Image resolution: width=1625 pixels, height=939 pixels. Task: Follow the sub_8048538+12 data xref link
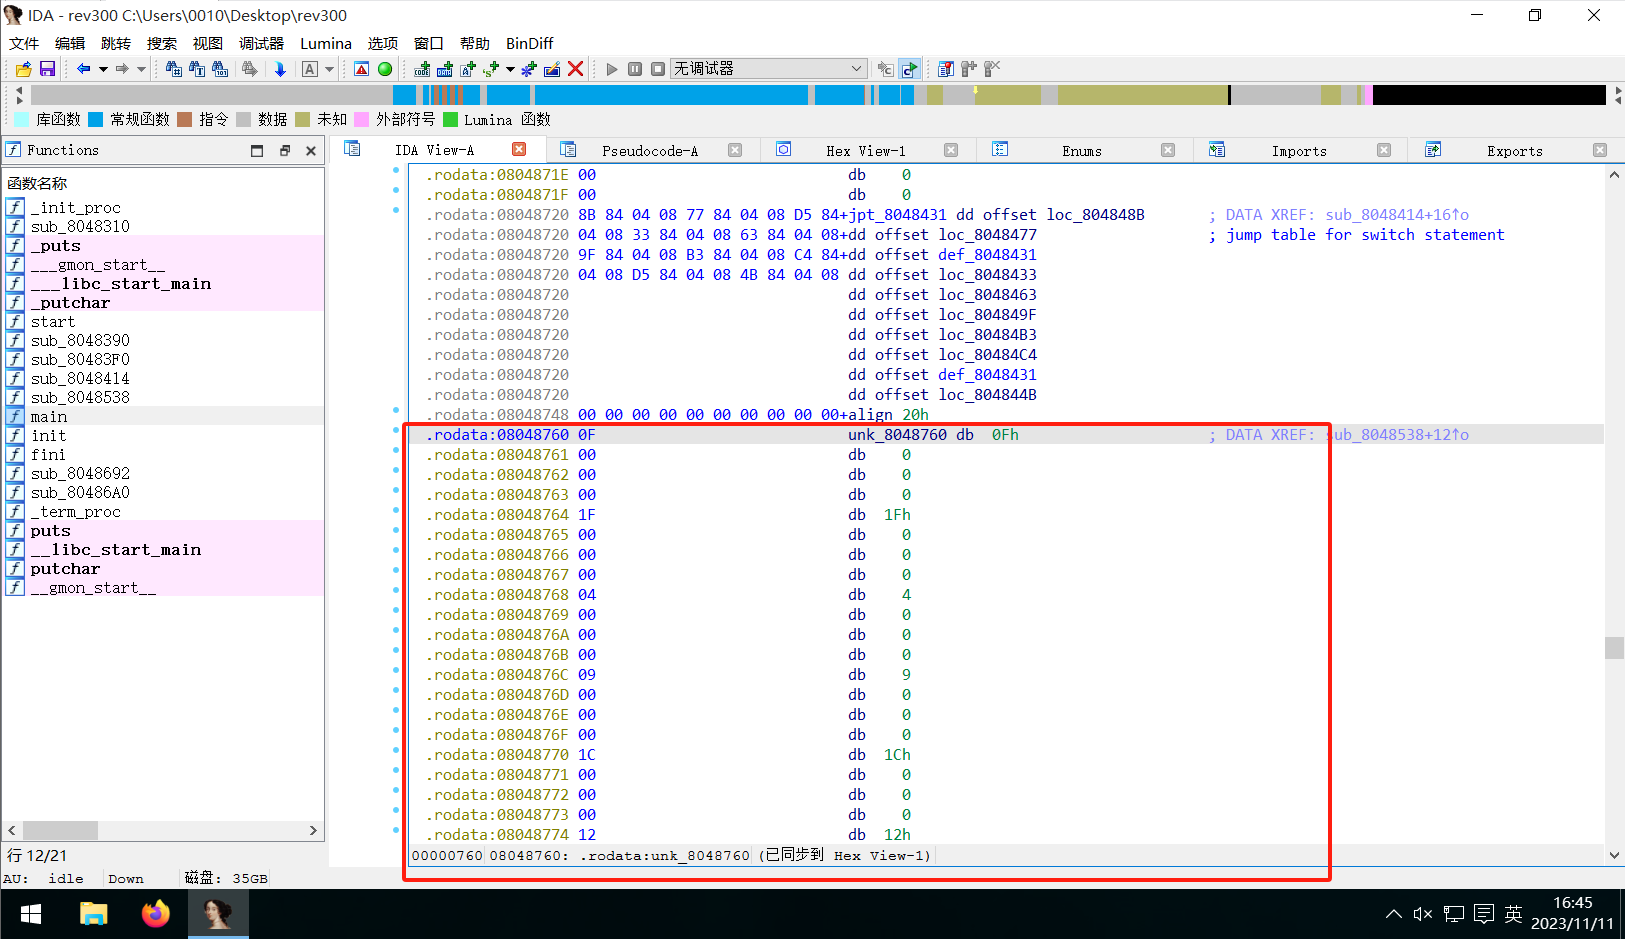tap(1397, 435)
